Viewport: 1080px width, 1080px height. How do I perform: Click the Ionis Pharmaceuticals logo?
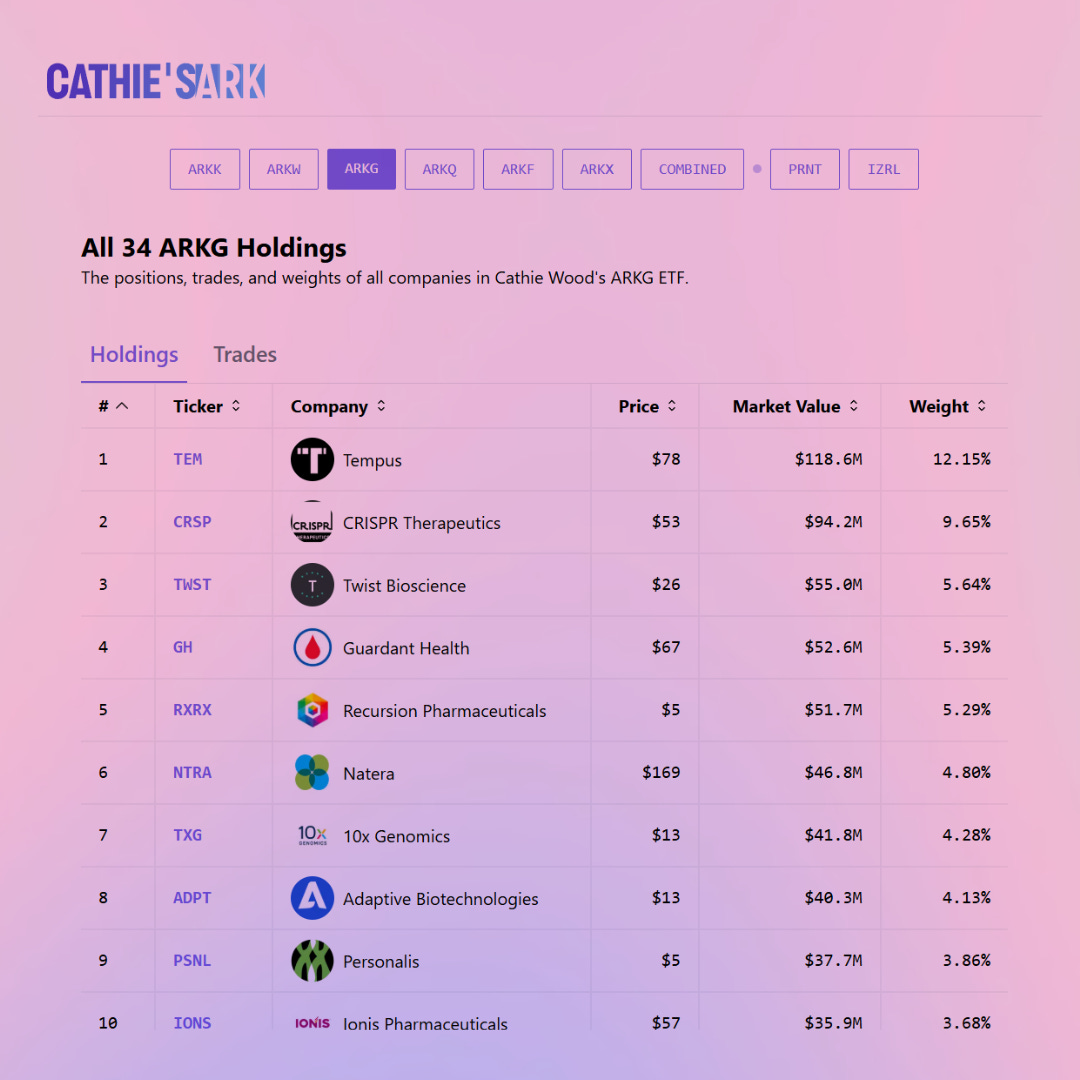pos(312,1023)
